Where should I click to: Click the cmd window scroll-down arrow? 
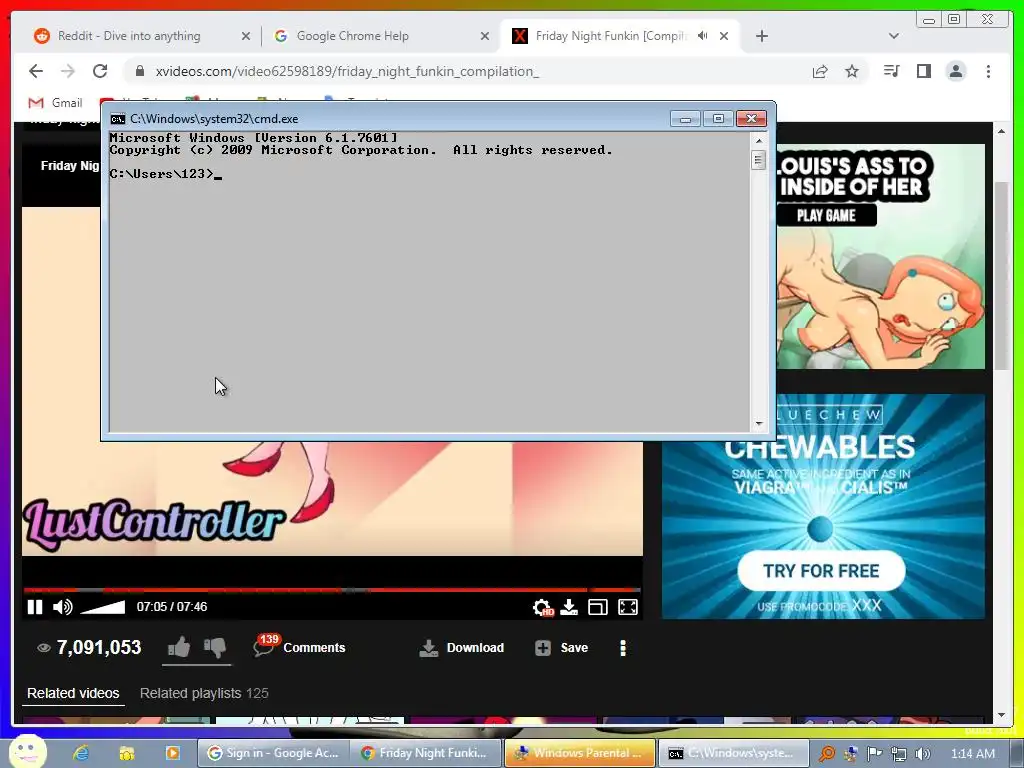(758, 424)
